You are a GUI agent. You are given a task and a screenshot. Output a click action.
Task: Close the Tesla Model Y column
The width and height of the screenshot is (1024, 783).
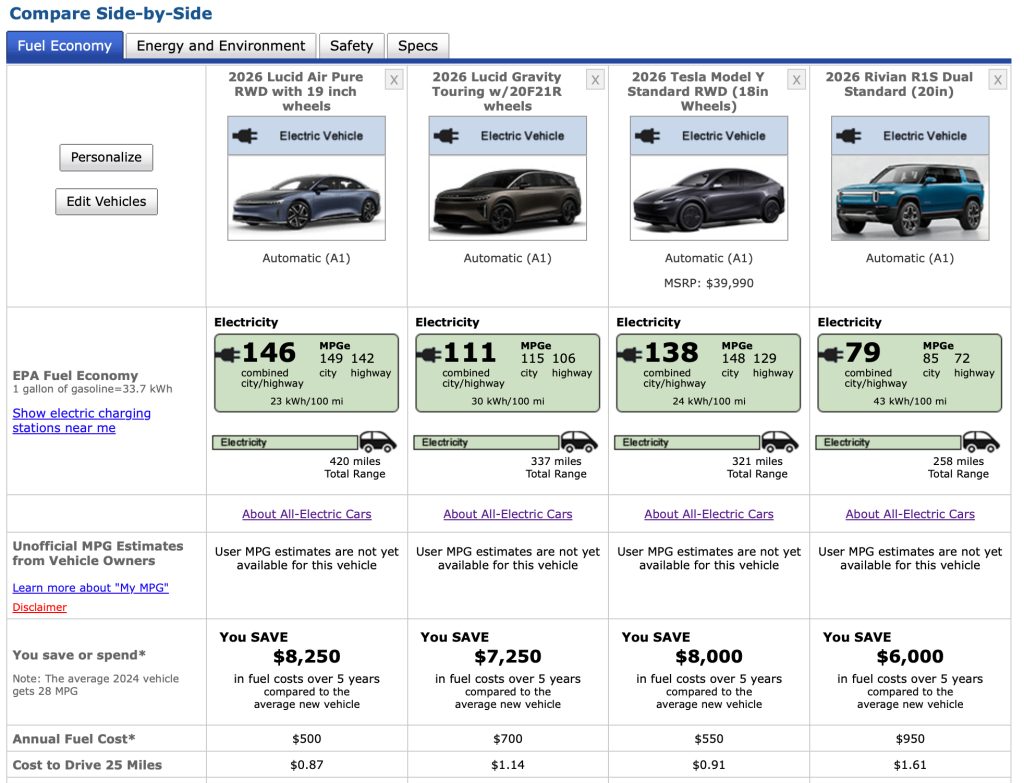click(x=796, y=80)
